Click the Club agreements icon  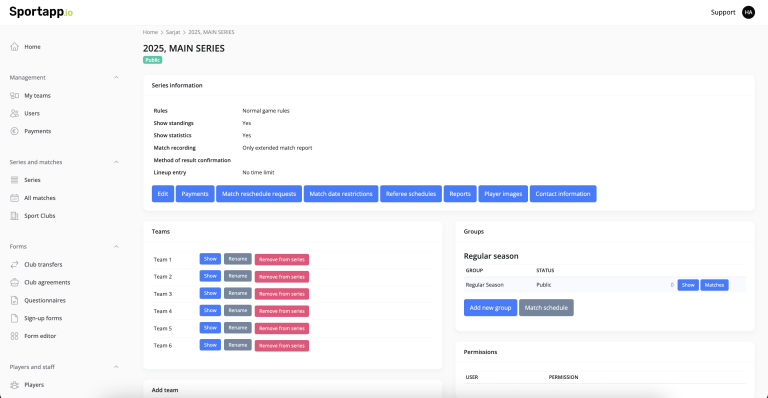coord(14,282)
